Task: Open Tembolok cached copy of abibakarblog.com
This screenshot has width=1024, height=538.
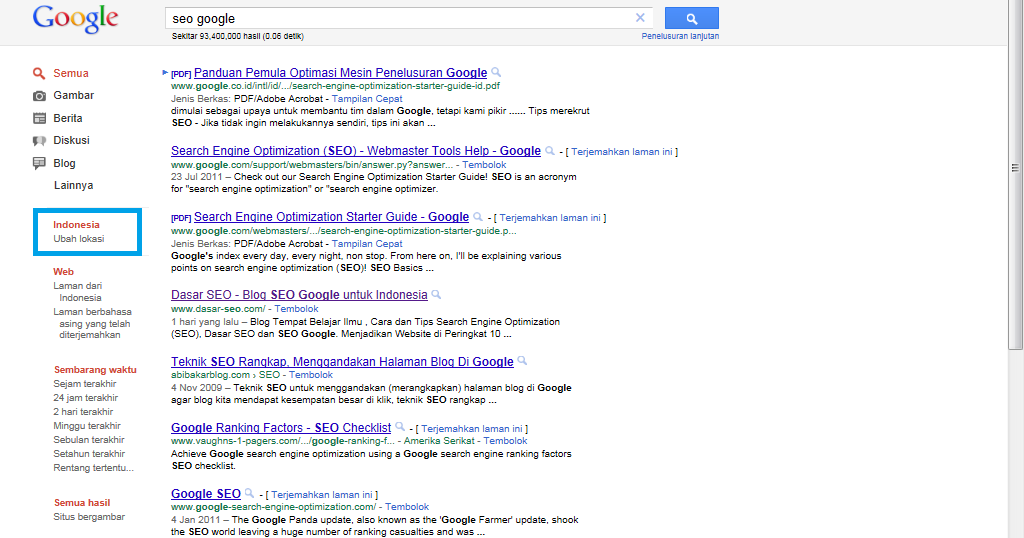Action: 311,375
